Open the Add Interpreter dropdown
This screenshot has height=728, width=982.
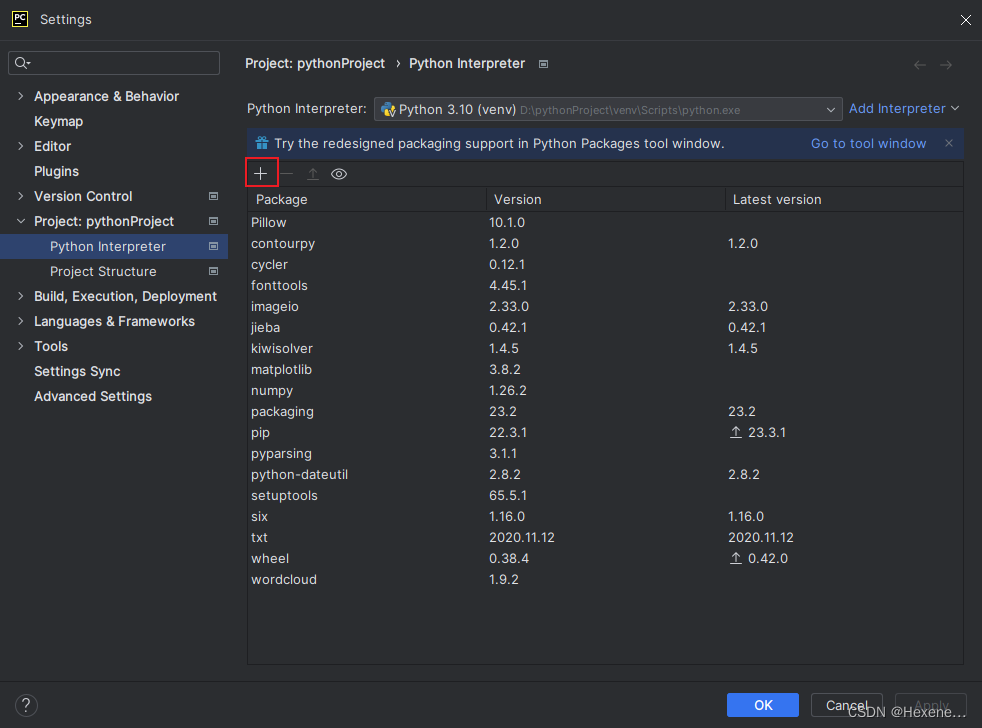click(904, 108)
